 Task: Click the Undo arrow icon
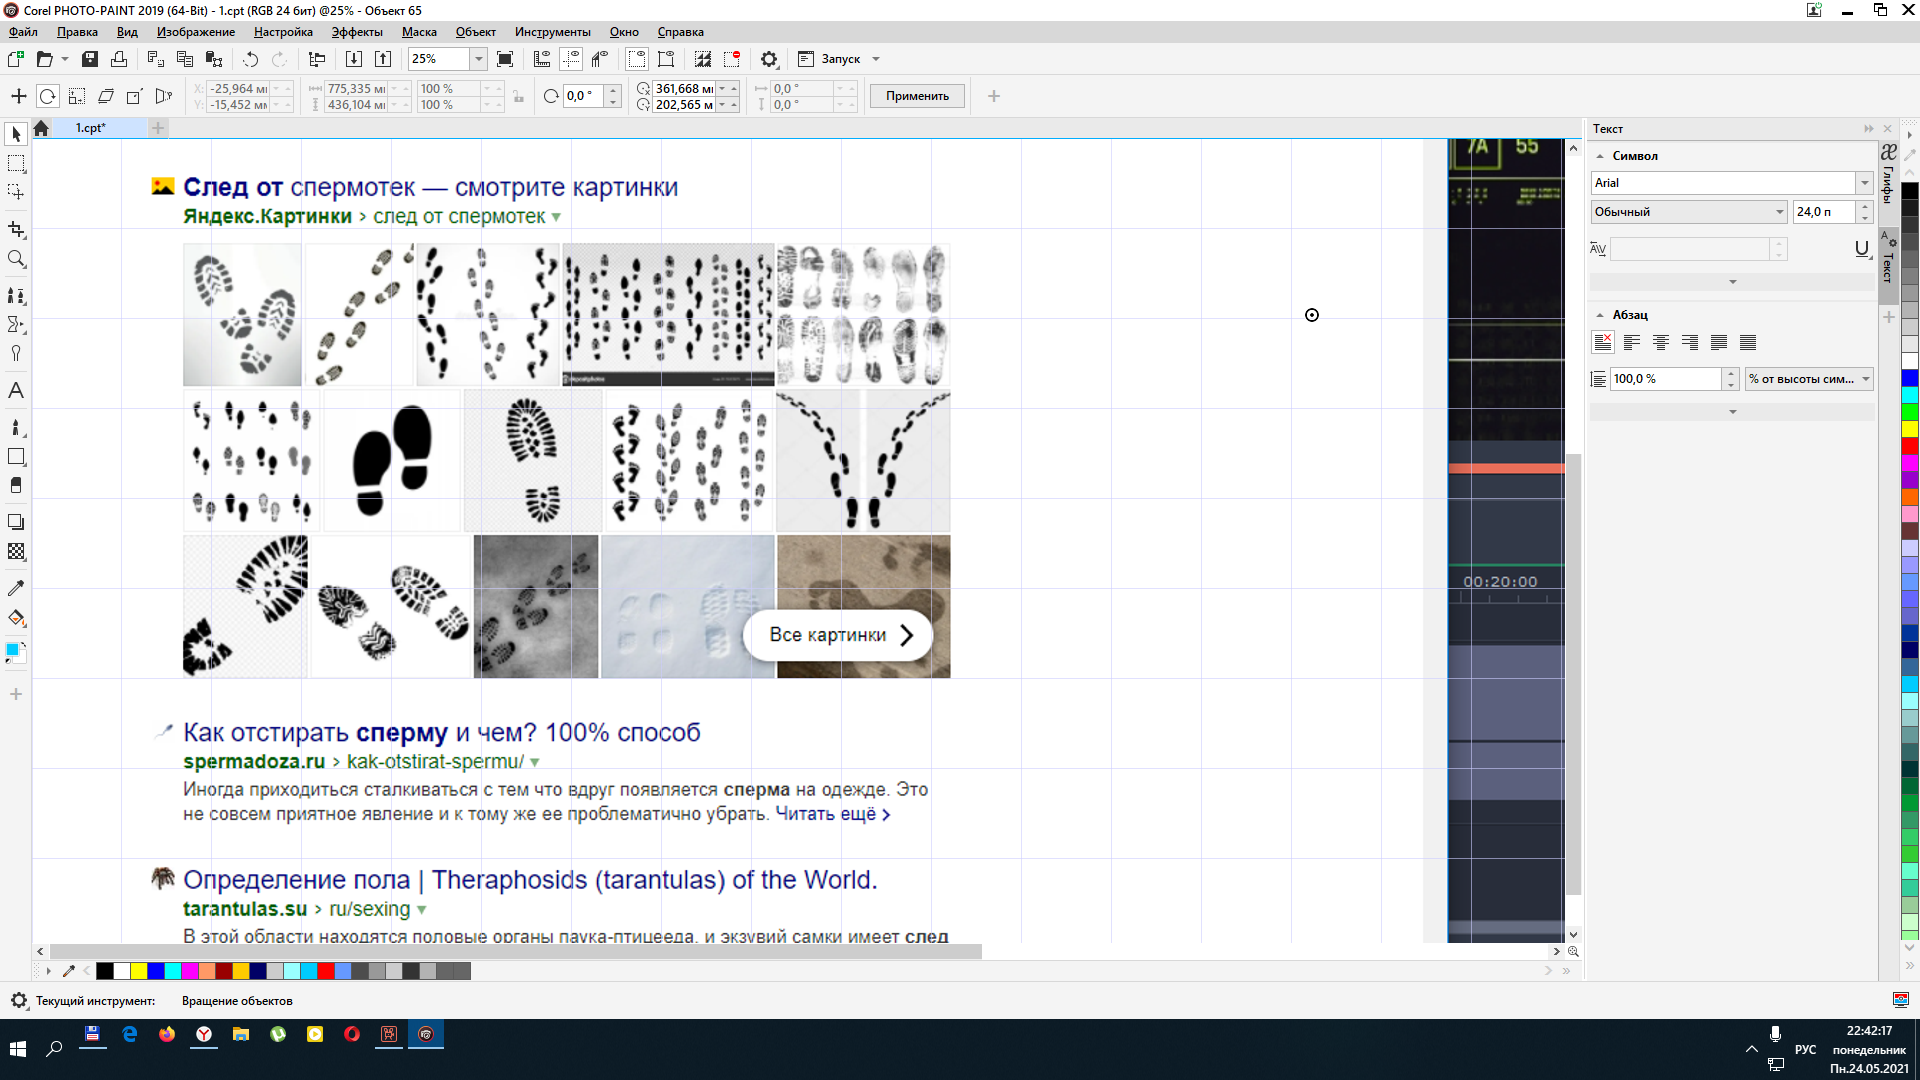(x=251, y=59)
